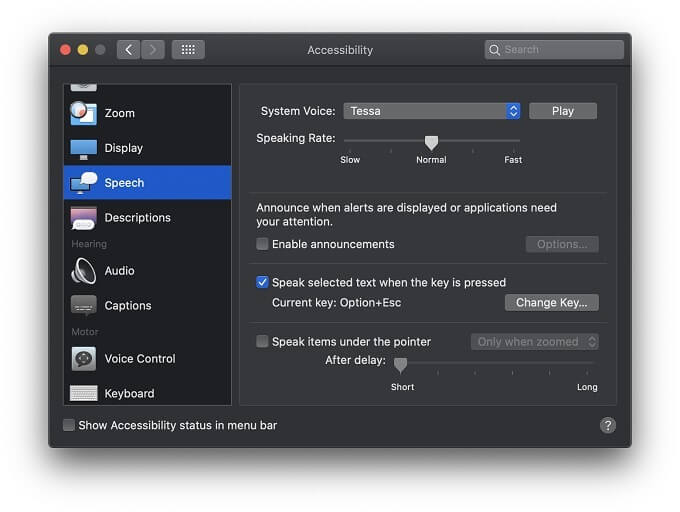Uncheck Speak selected text when key pressed
This screenshot has width=680, height=512.
[x=263, y=283]
